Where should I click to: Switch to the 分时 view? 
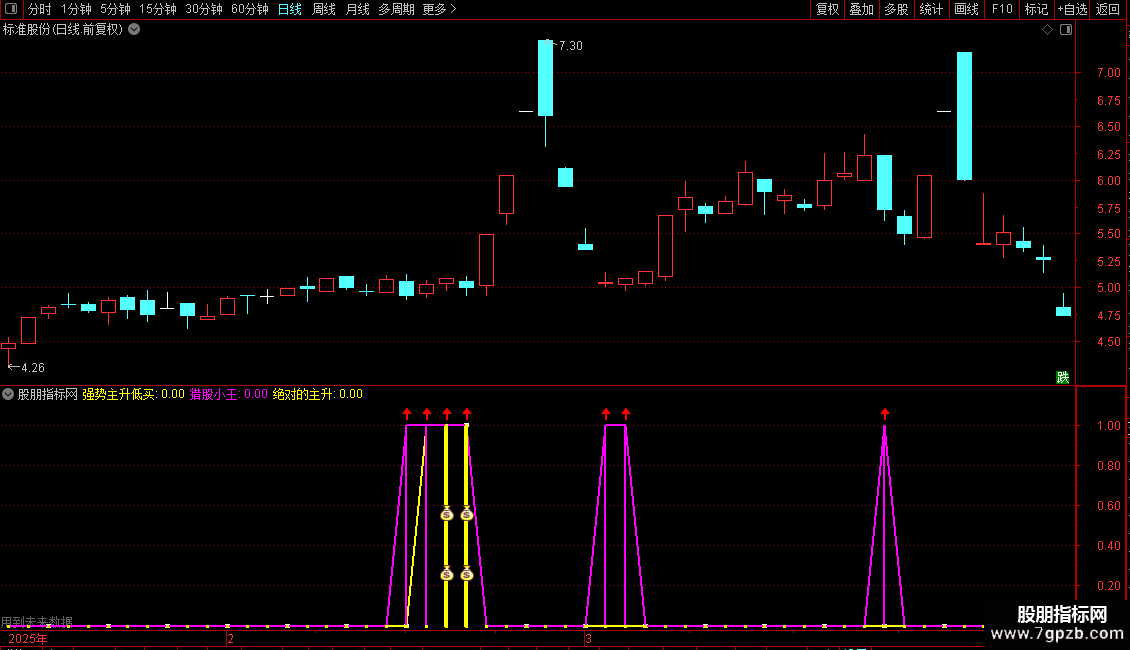[40, 9]
